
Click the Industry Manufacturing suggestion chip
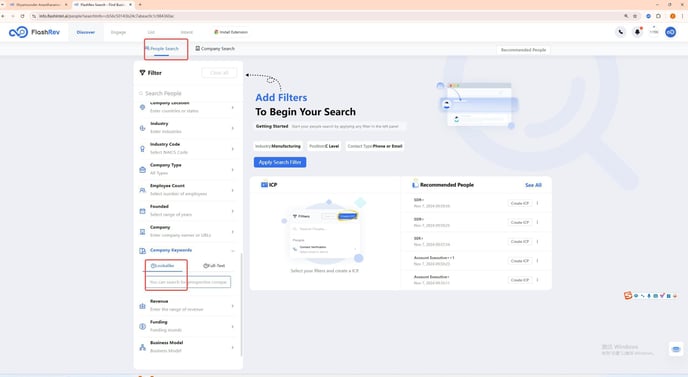[278, 146]
